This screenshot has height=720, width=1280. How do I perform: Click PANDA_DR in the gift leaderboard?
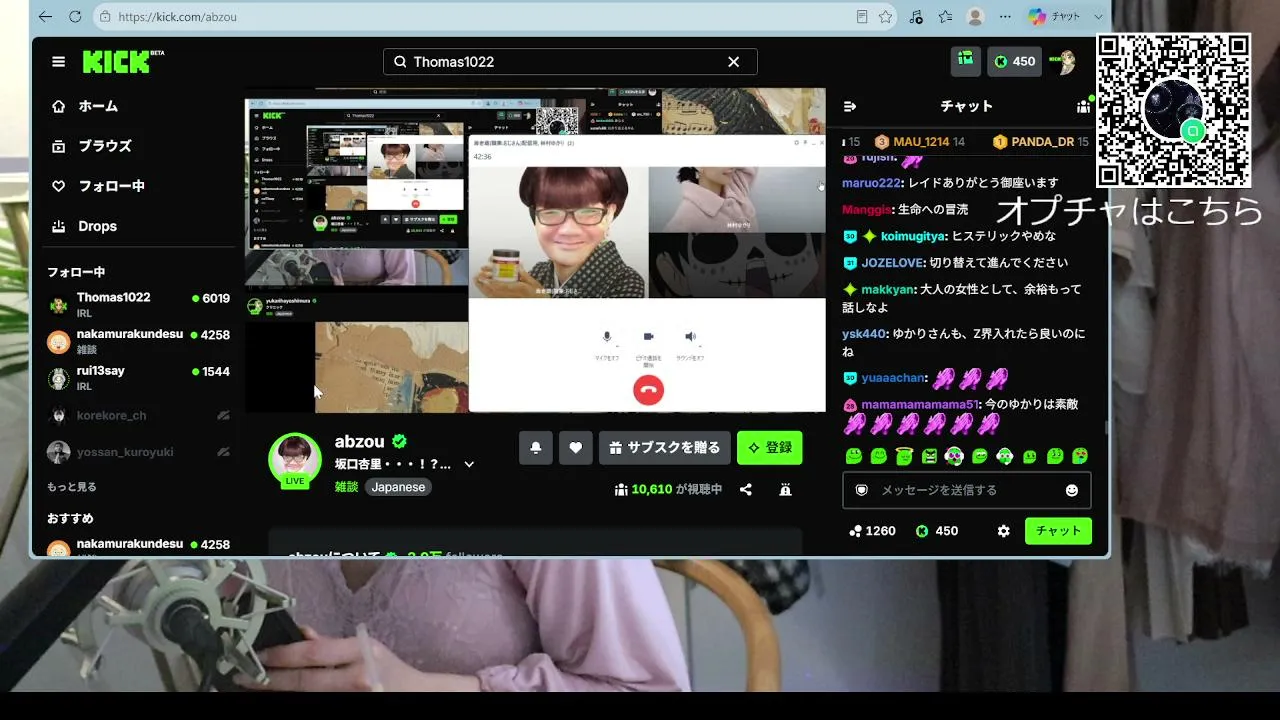(1041, 142)
